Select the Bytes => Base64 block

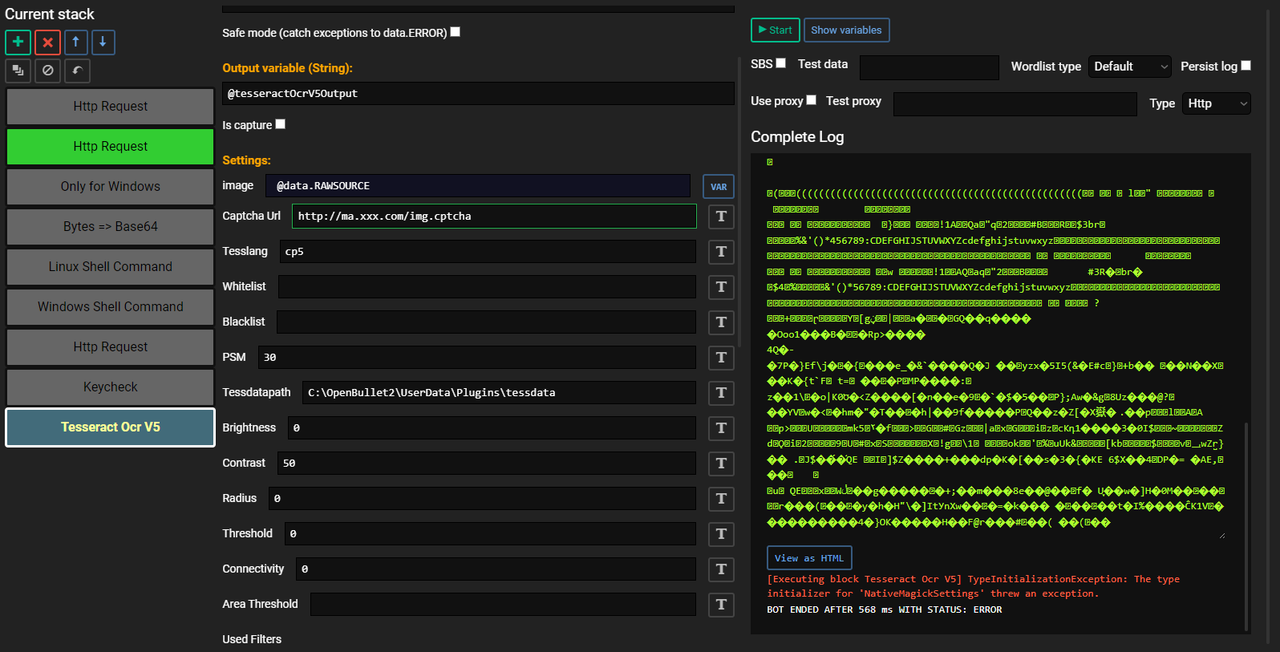(x=110, y=226)
